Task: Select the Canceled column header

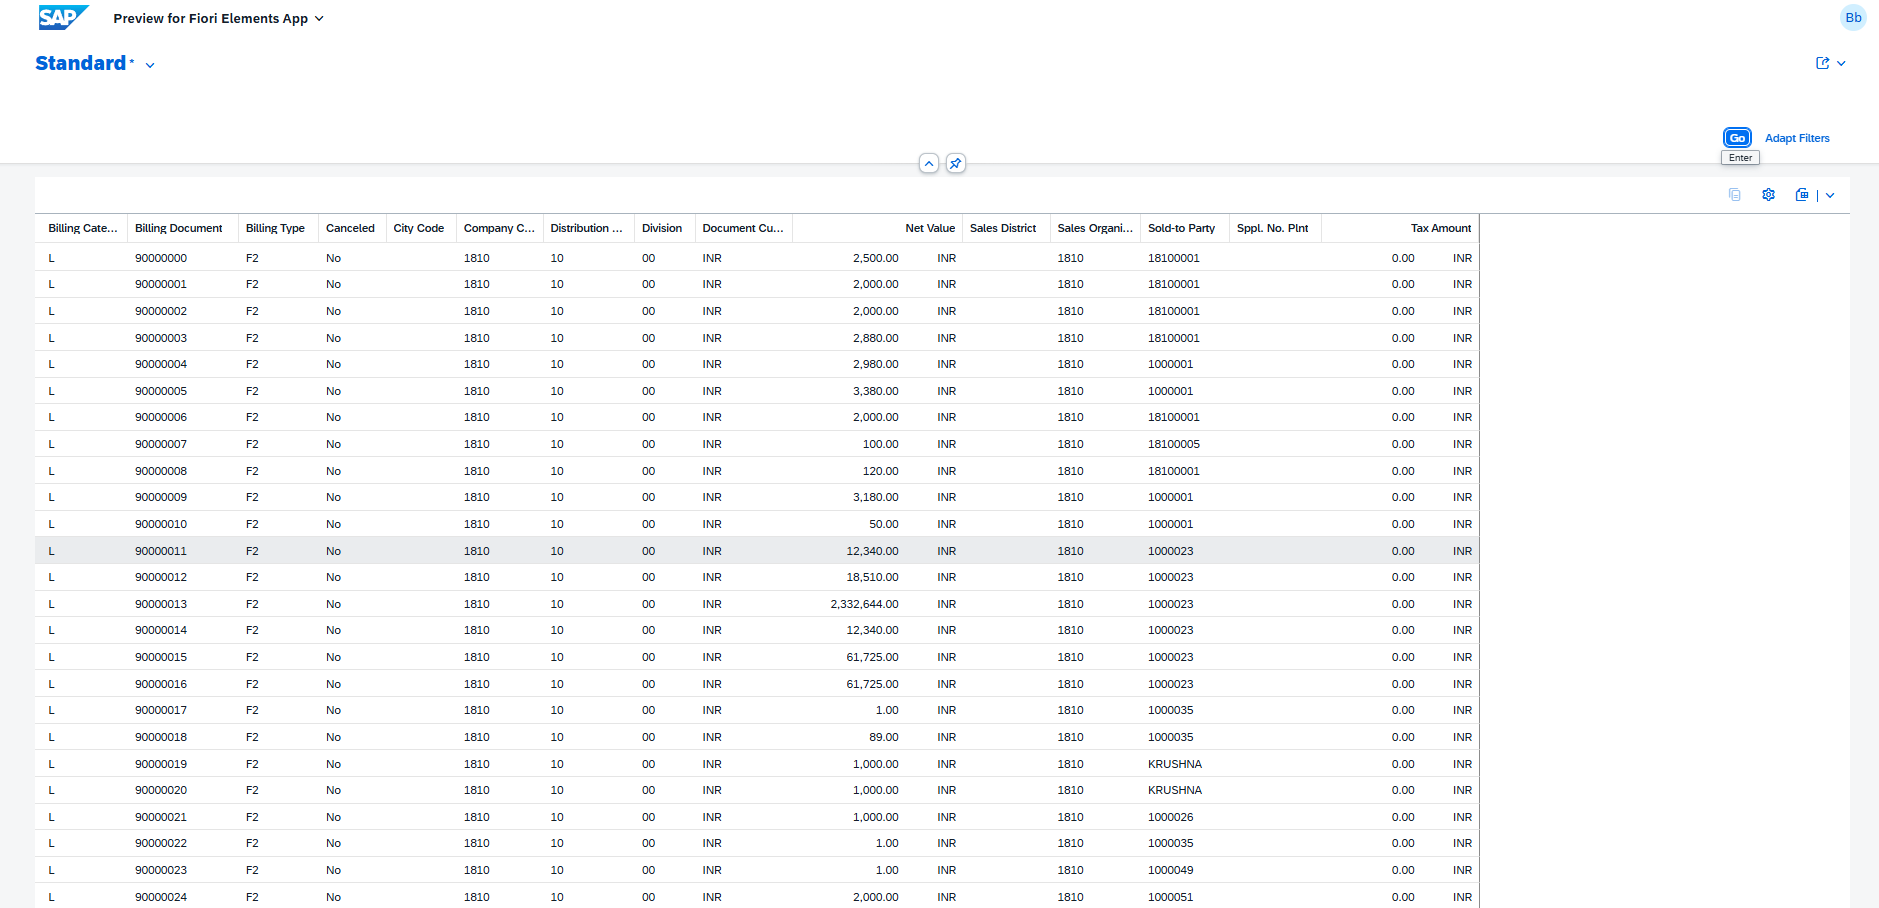Action: click(350, 228)
